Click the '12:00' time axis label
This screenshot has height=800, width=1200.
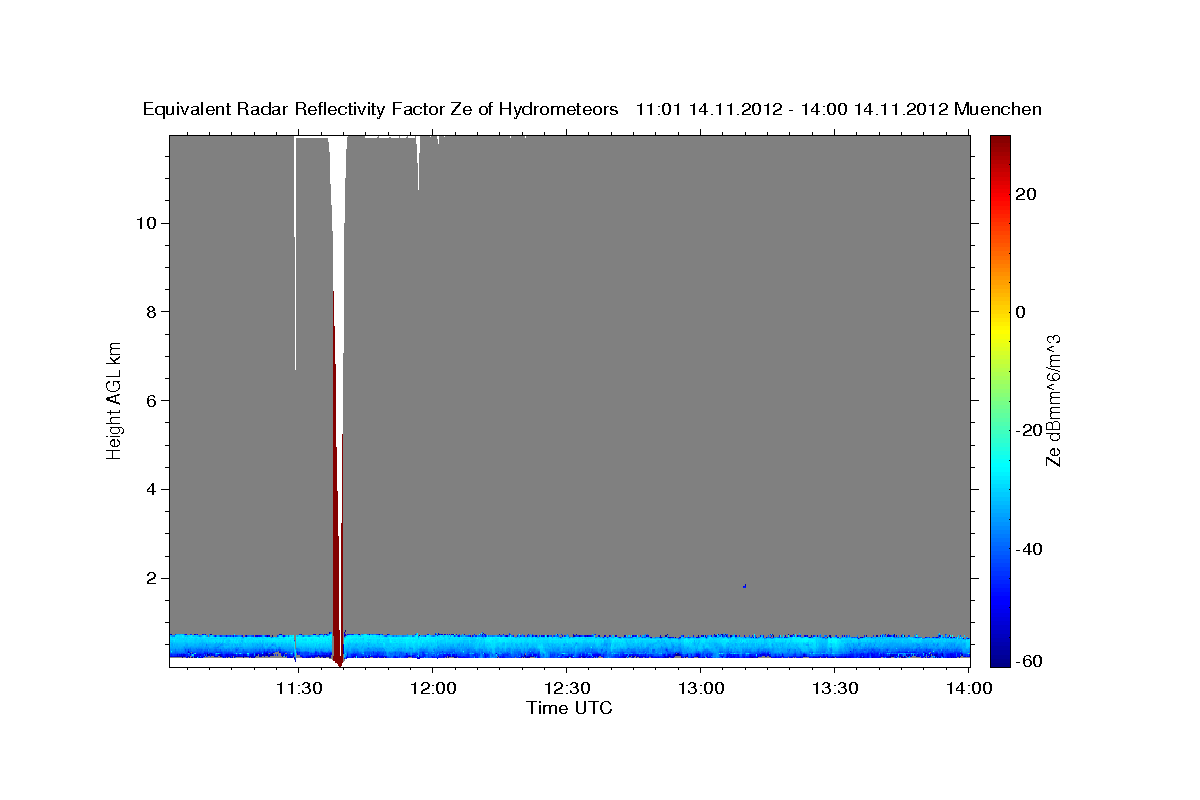pos(432,688)
